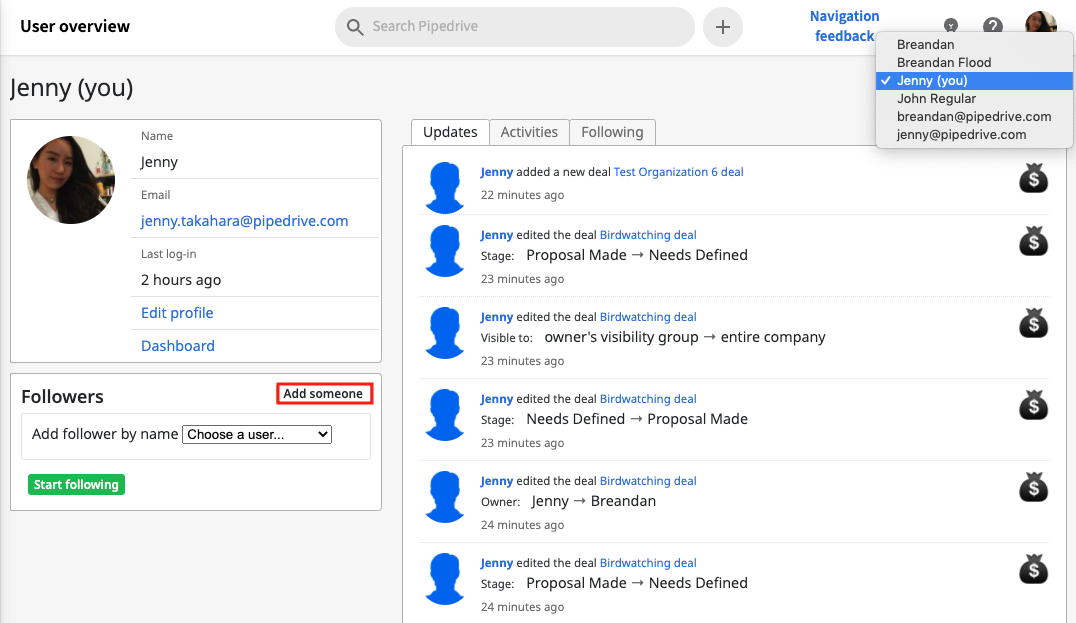The height and width of the screenshot is (623, 1076).
Task: Click the 'Add someone' link in Followers
Action: 324,394
